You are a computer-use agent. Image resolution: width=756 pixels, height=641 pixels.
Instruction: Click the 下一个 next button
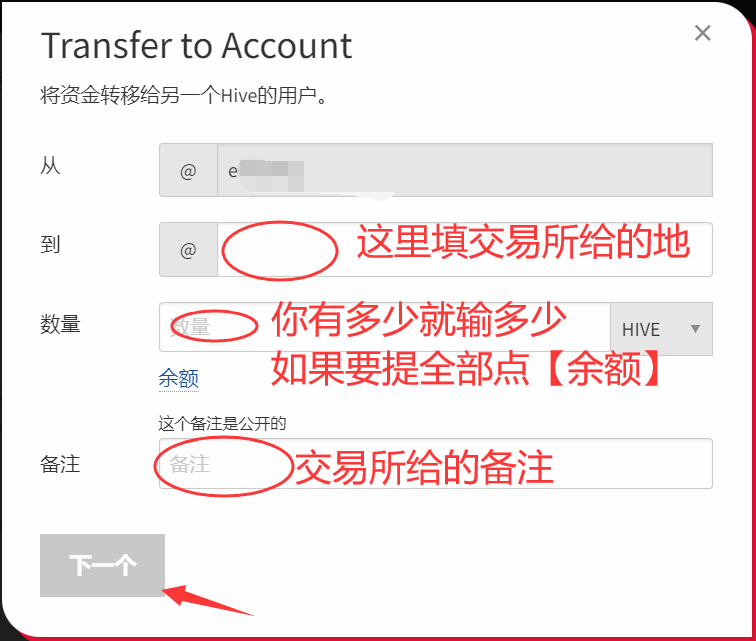(102, 565)
